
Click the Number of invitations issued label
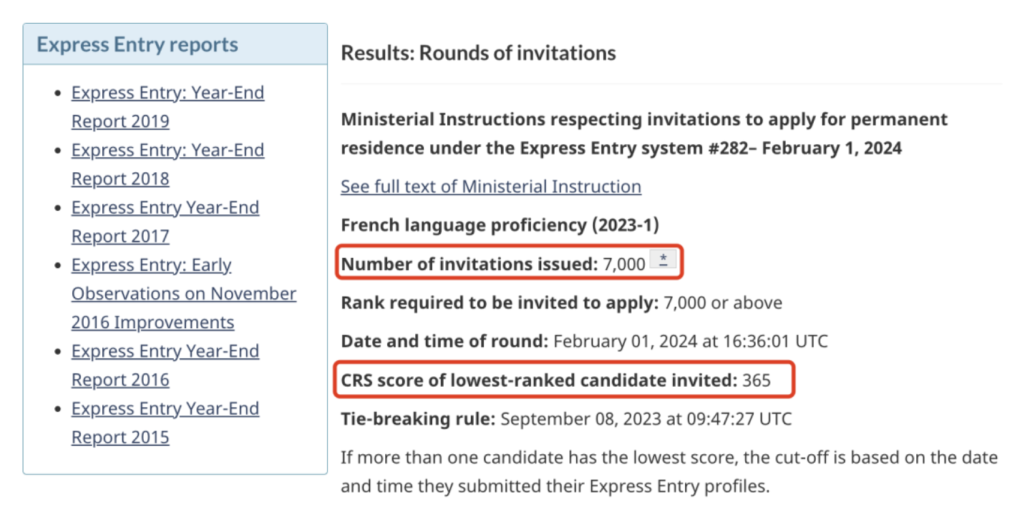[x=468, y=264]
